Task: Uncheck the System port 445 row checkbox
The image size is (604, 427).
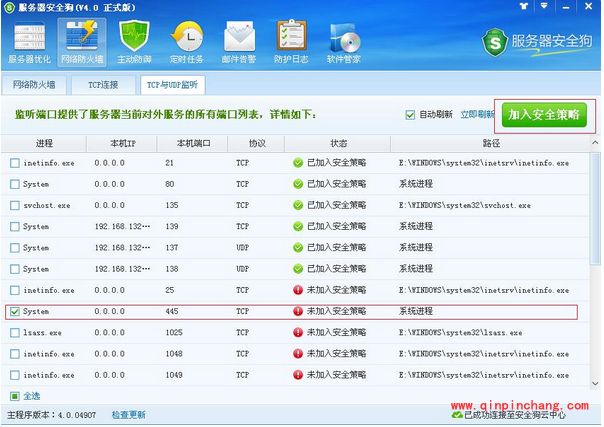Action: click(14, 312)
